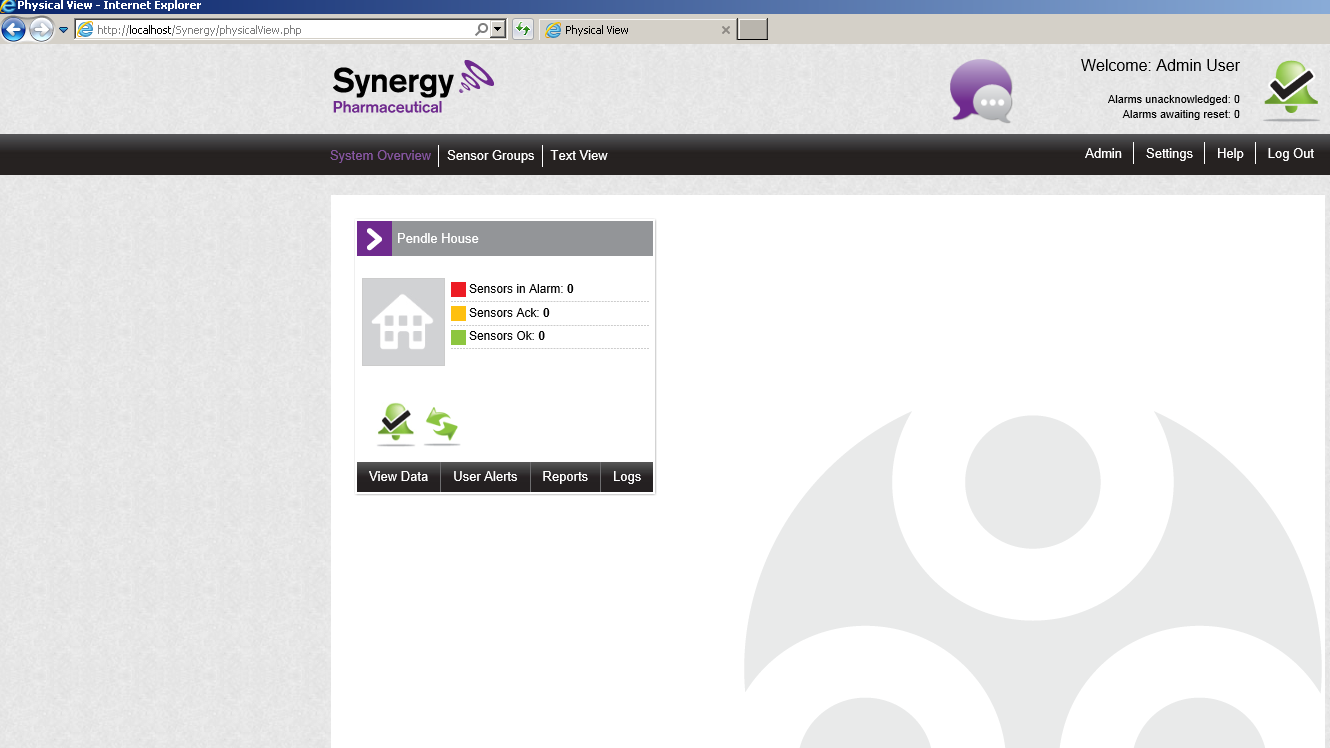
Task: Click the browser back arrow button
Action: coord(14,29)
